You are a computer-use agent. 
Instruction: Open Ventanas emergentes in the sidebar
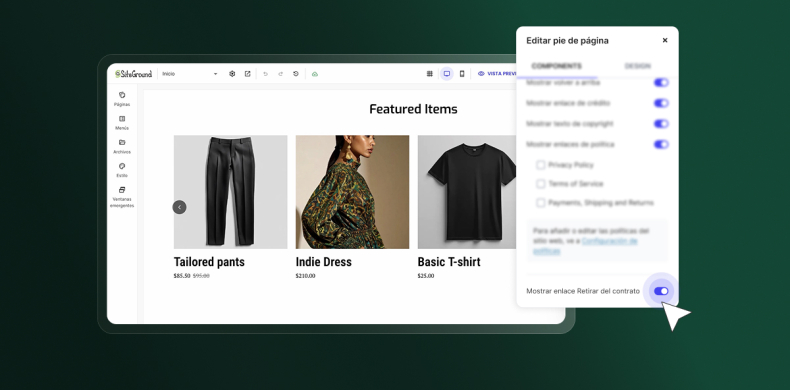122,197
